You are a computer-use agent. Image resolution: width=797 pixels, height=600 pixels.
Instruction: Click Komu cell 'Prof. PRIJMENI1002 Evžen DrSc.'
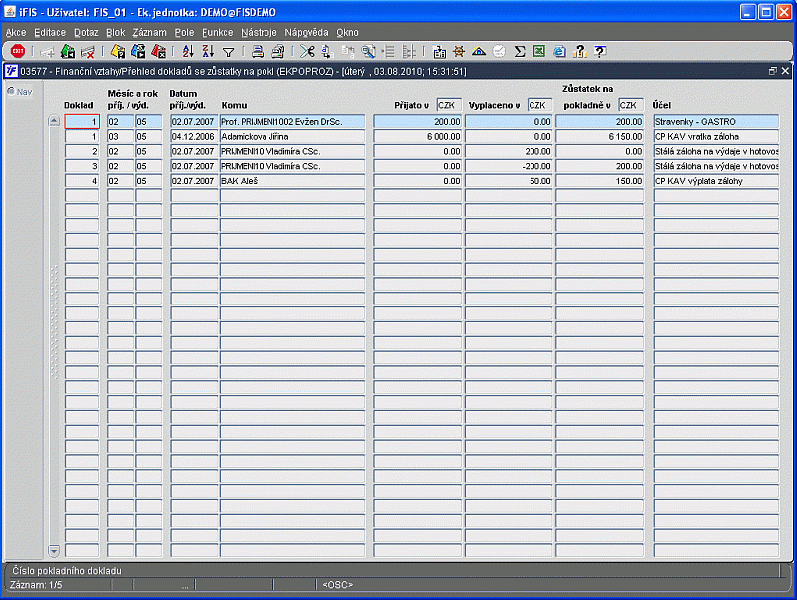tap(292, 122)
